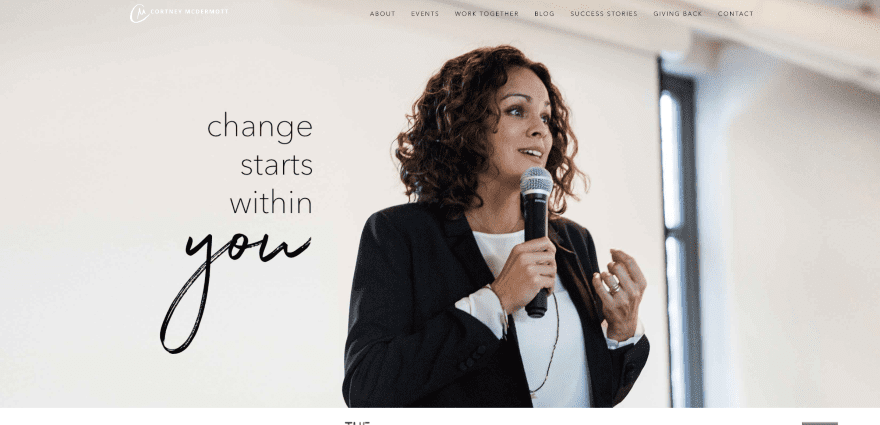The image size is (880, 425).
Task: Click the speaker's microphone in hero photo
Action: click(536, 241)
